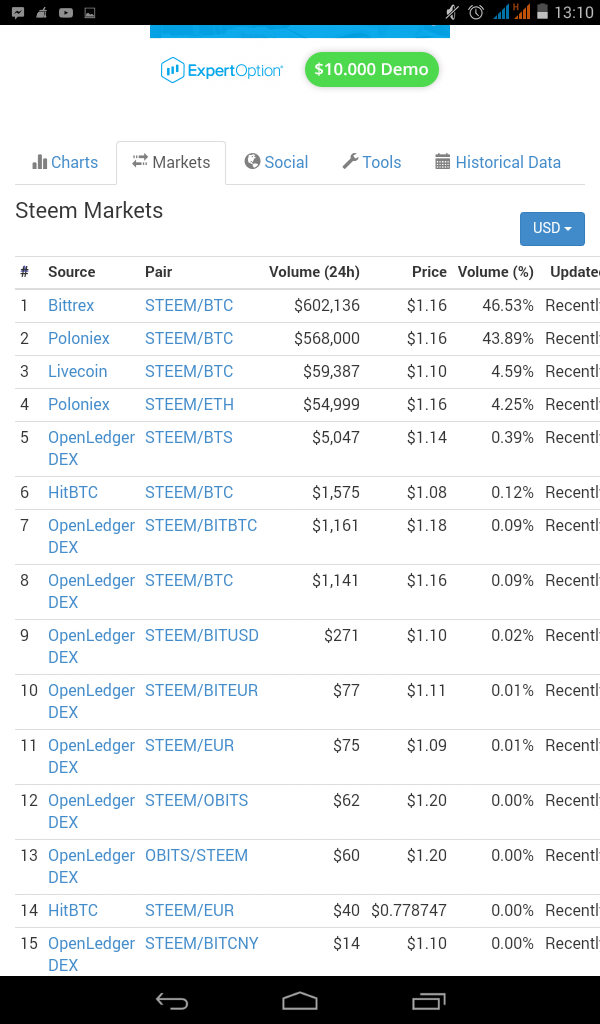600x1024 pixels.
Task: Open the Bittrex exchange link
Action: pyautogui.click(x=71, y=305)
